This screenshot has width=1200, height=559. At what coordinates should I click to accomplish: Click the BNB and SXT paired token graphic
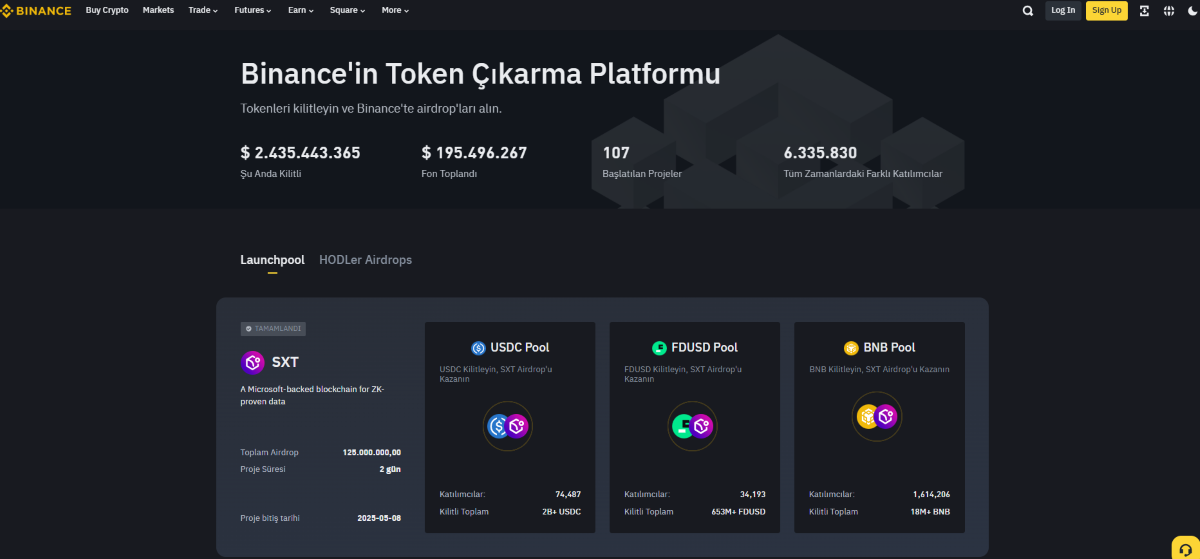(x=877, y=417)
